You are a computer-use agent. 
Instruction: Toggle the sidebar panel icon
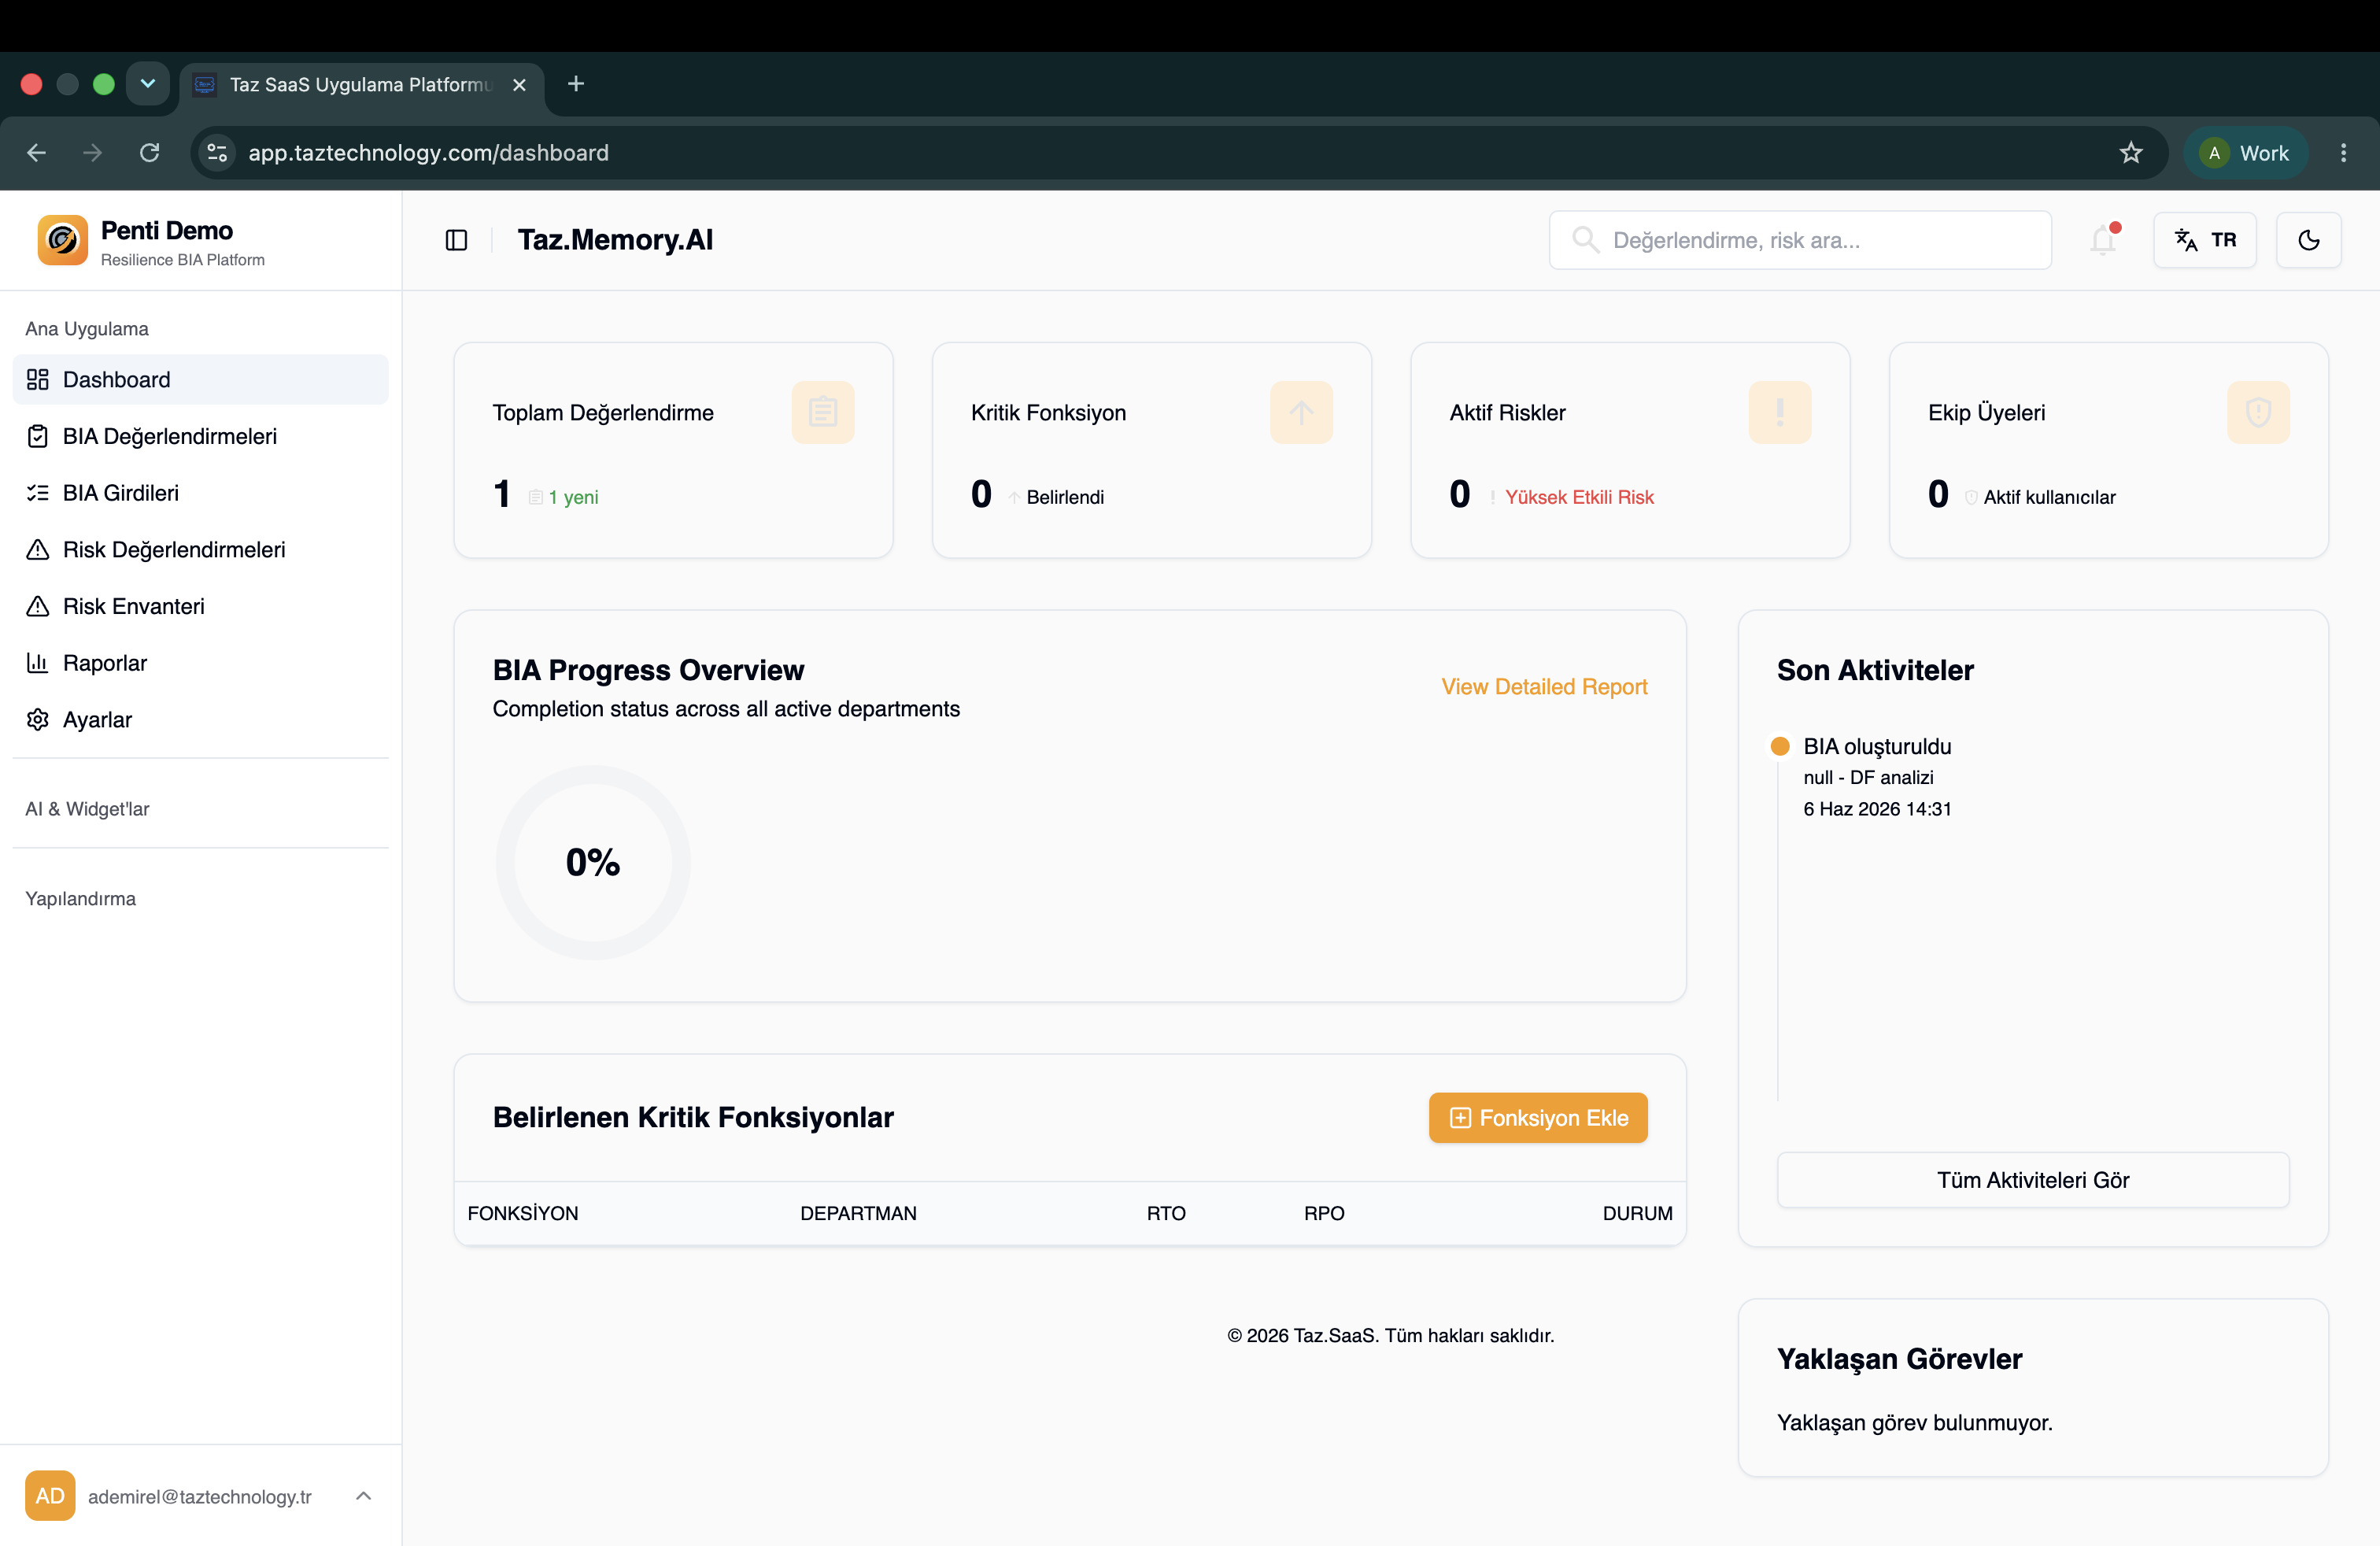[x=456, y=240]
